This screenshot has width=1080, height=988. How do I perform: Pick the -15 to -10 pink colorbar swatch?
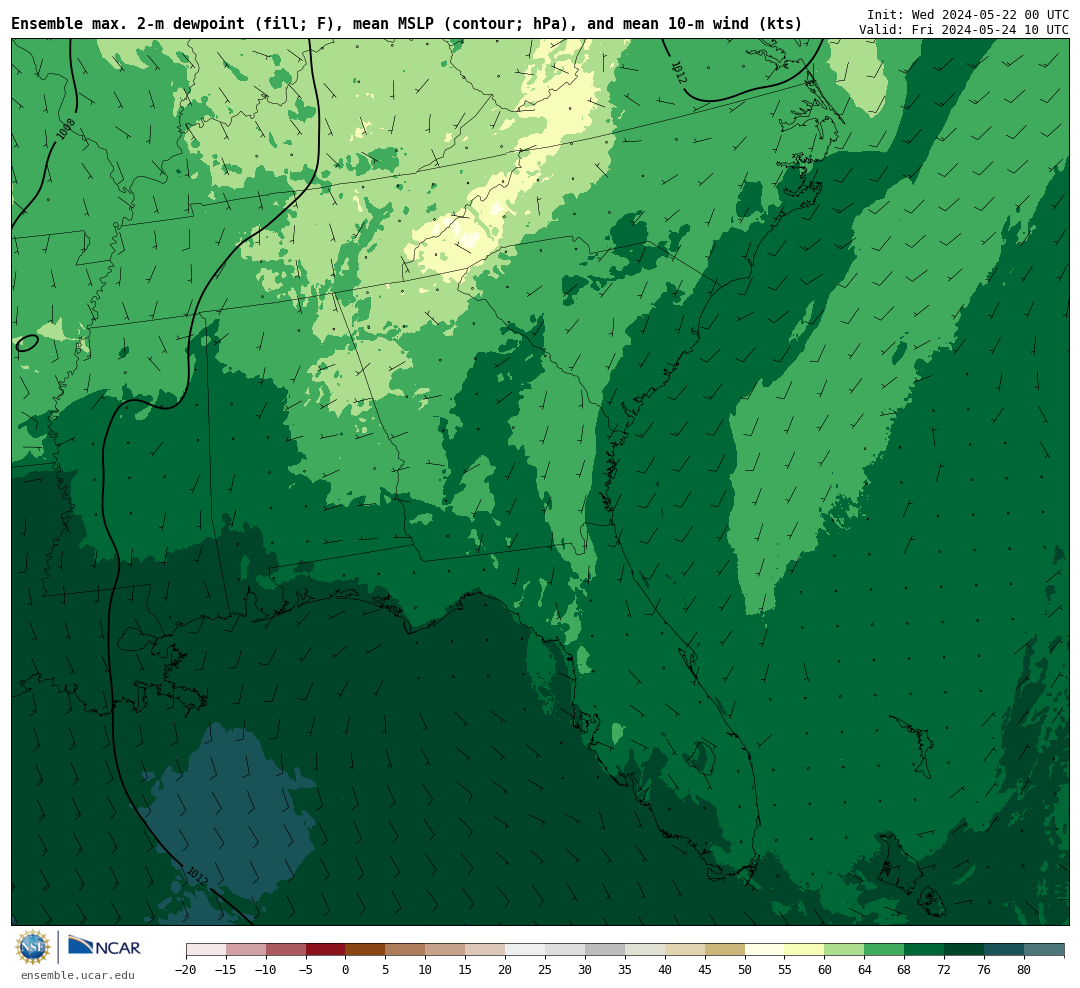click(246, 950)
